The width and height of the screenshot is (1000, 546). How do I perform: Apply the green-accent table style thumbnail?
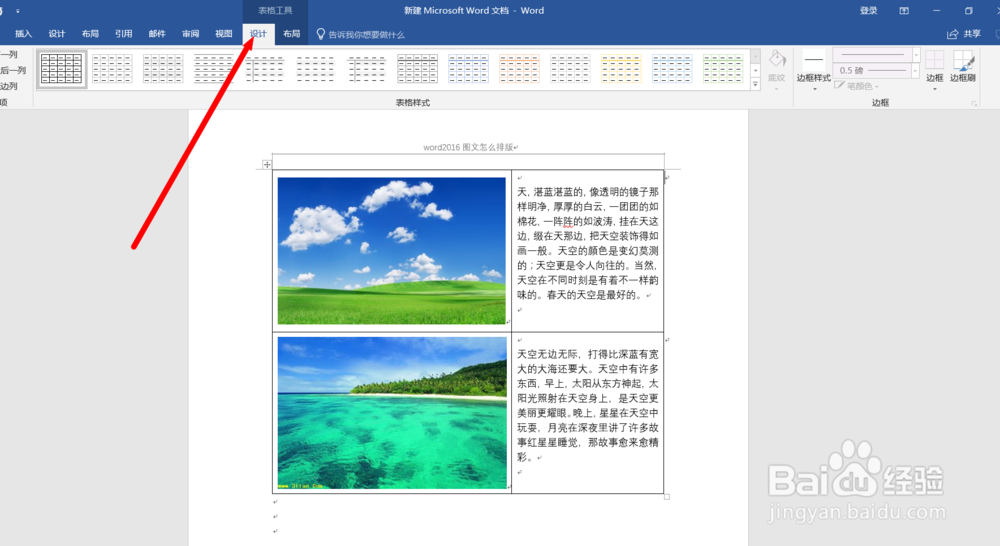click(x=723, y=69)
